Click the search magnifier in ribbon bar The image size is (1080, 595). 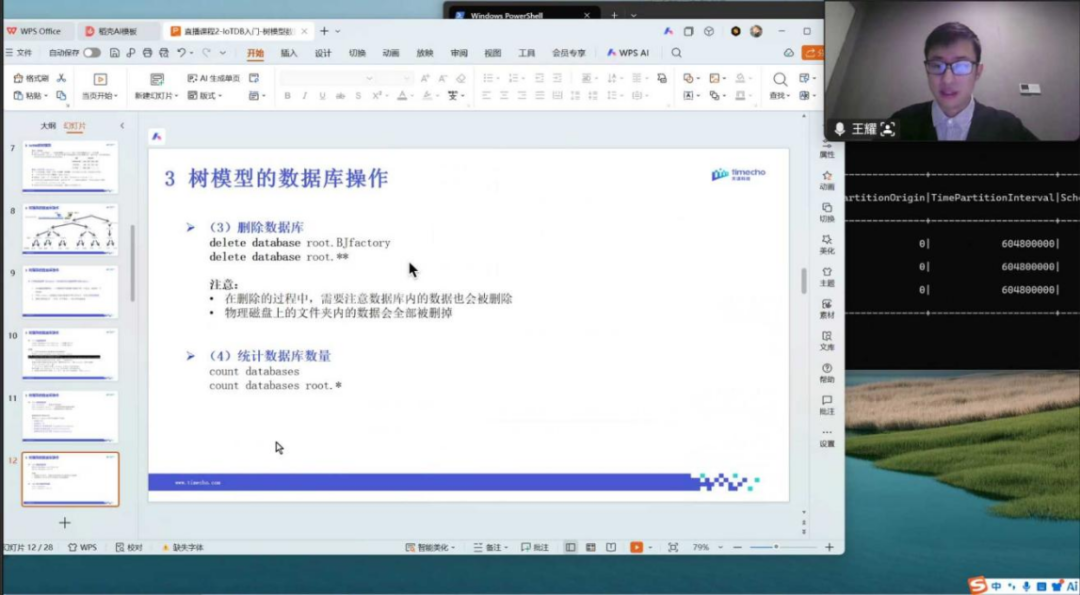pyautogui.click(x=676, y=53)
